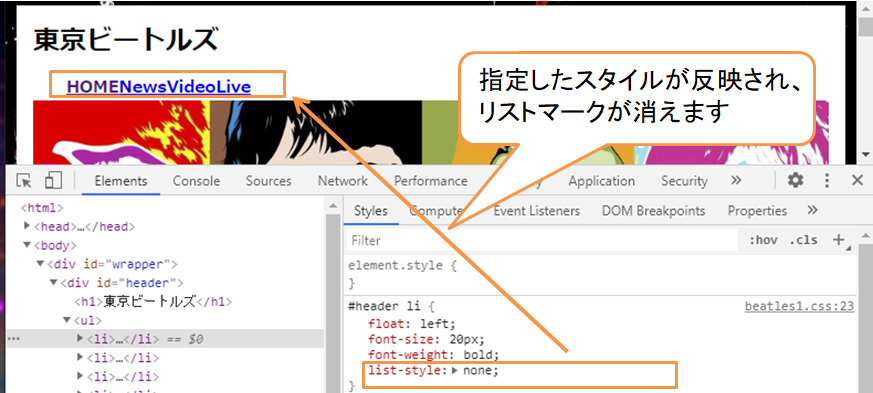873x393 pixels.
Task: Open DevTools settings gear
Action: [796, 180]
